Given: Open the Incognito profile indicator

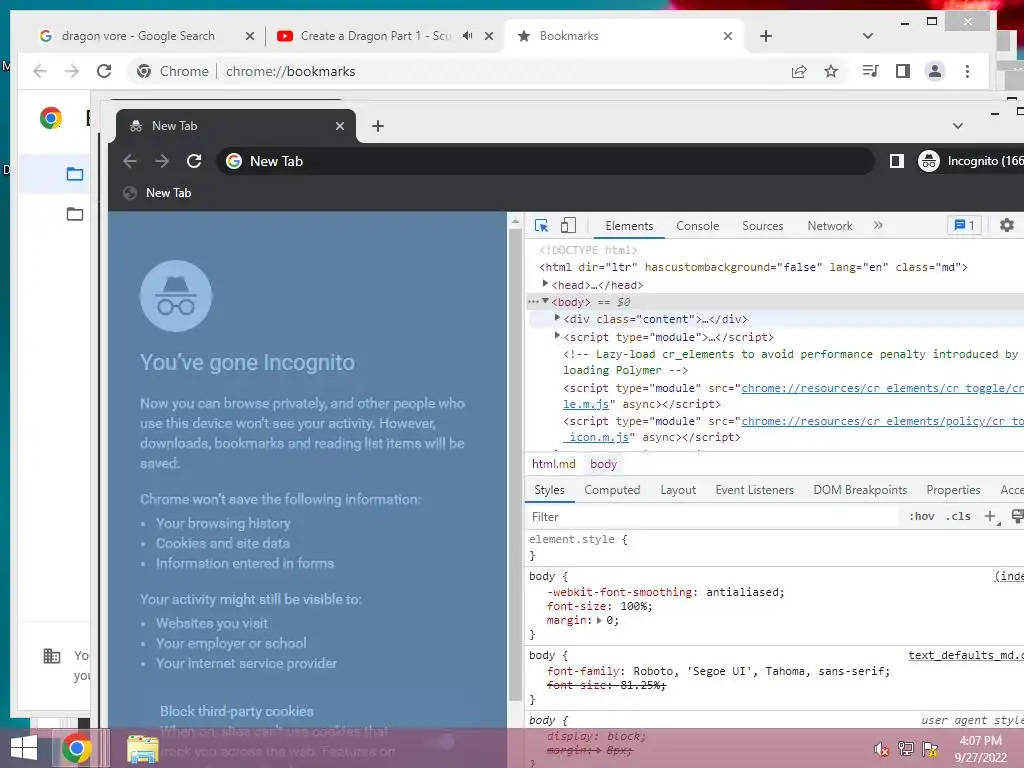Looking at the screenshot, I should pos(970,161).
